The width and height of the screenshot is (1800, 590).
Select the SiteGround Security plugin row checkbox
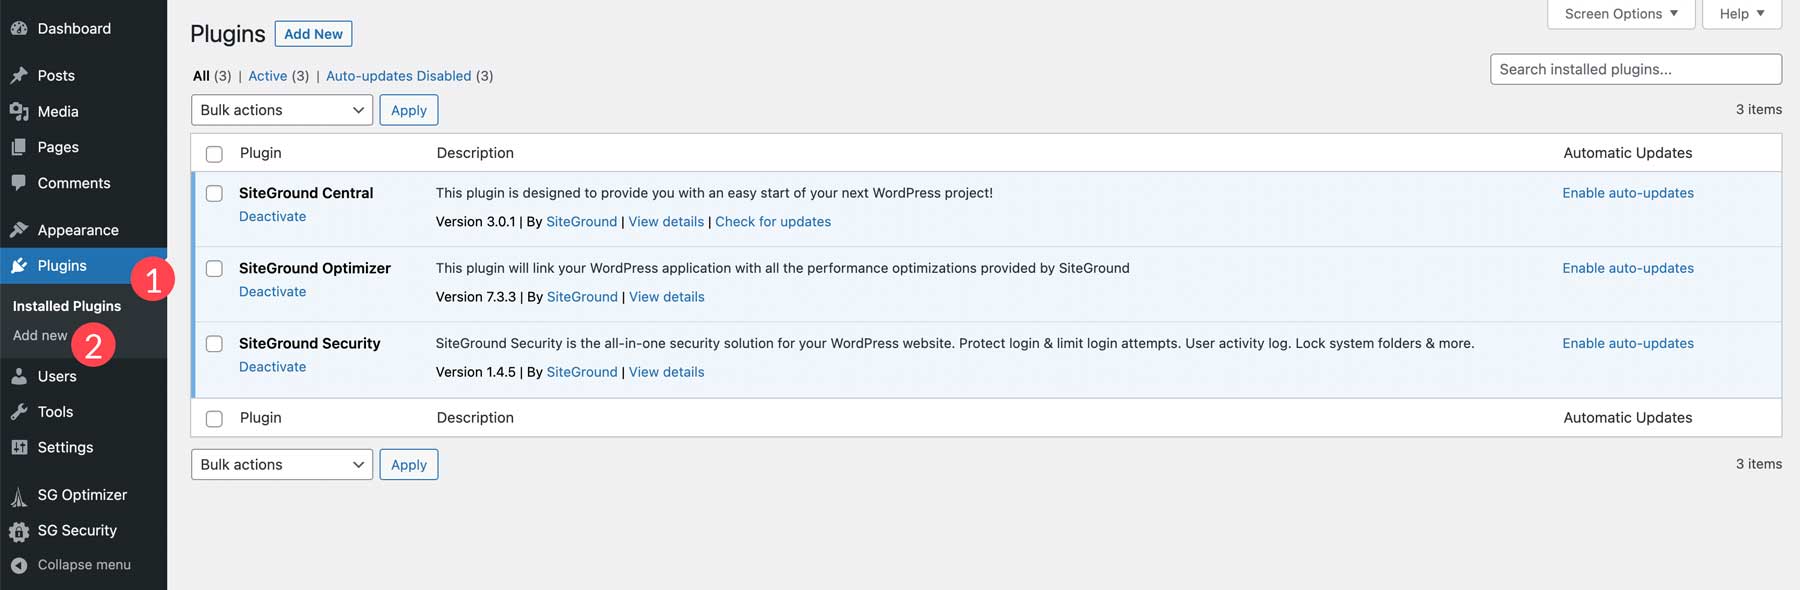pos(214,343)
